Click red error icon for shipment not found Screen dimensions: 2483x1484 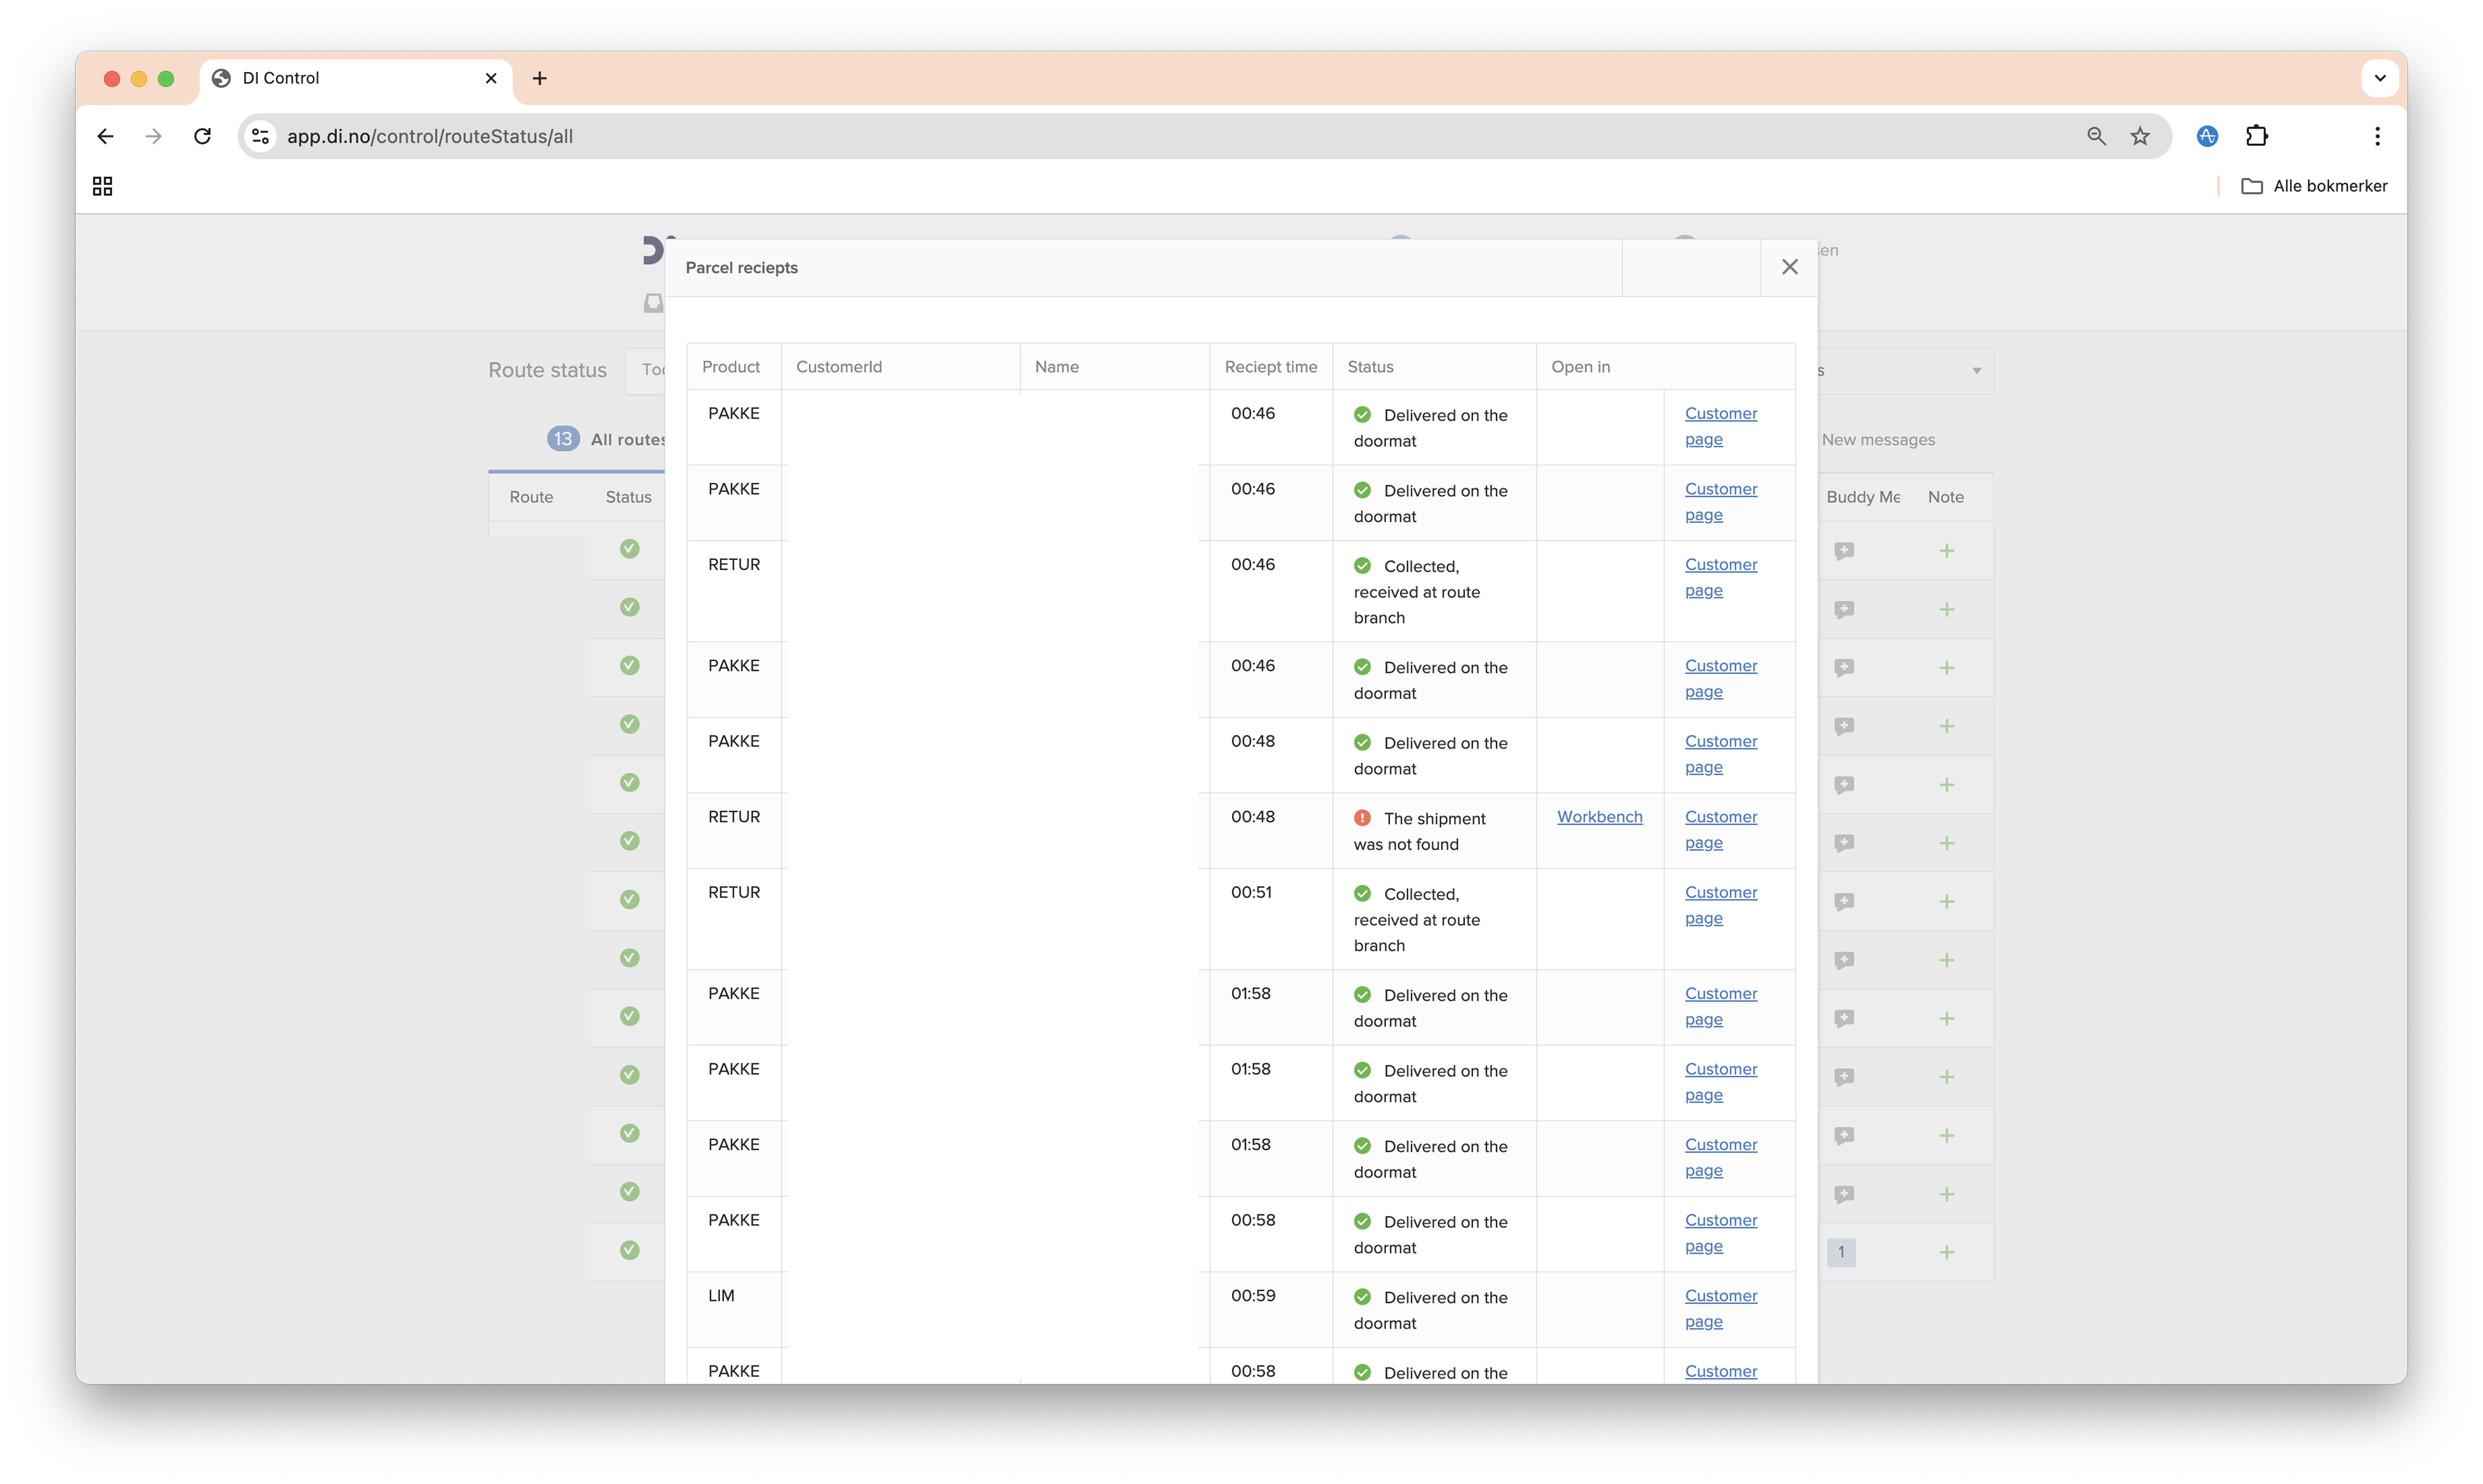1362,818
